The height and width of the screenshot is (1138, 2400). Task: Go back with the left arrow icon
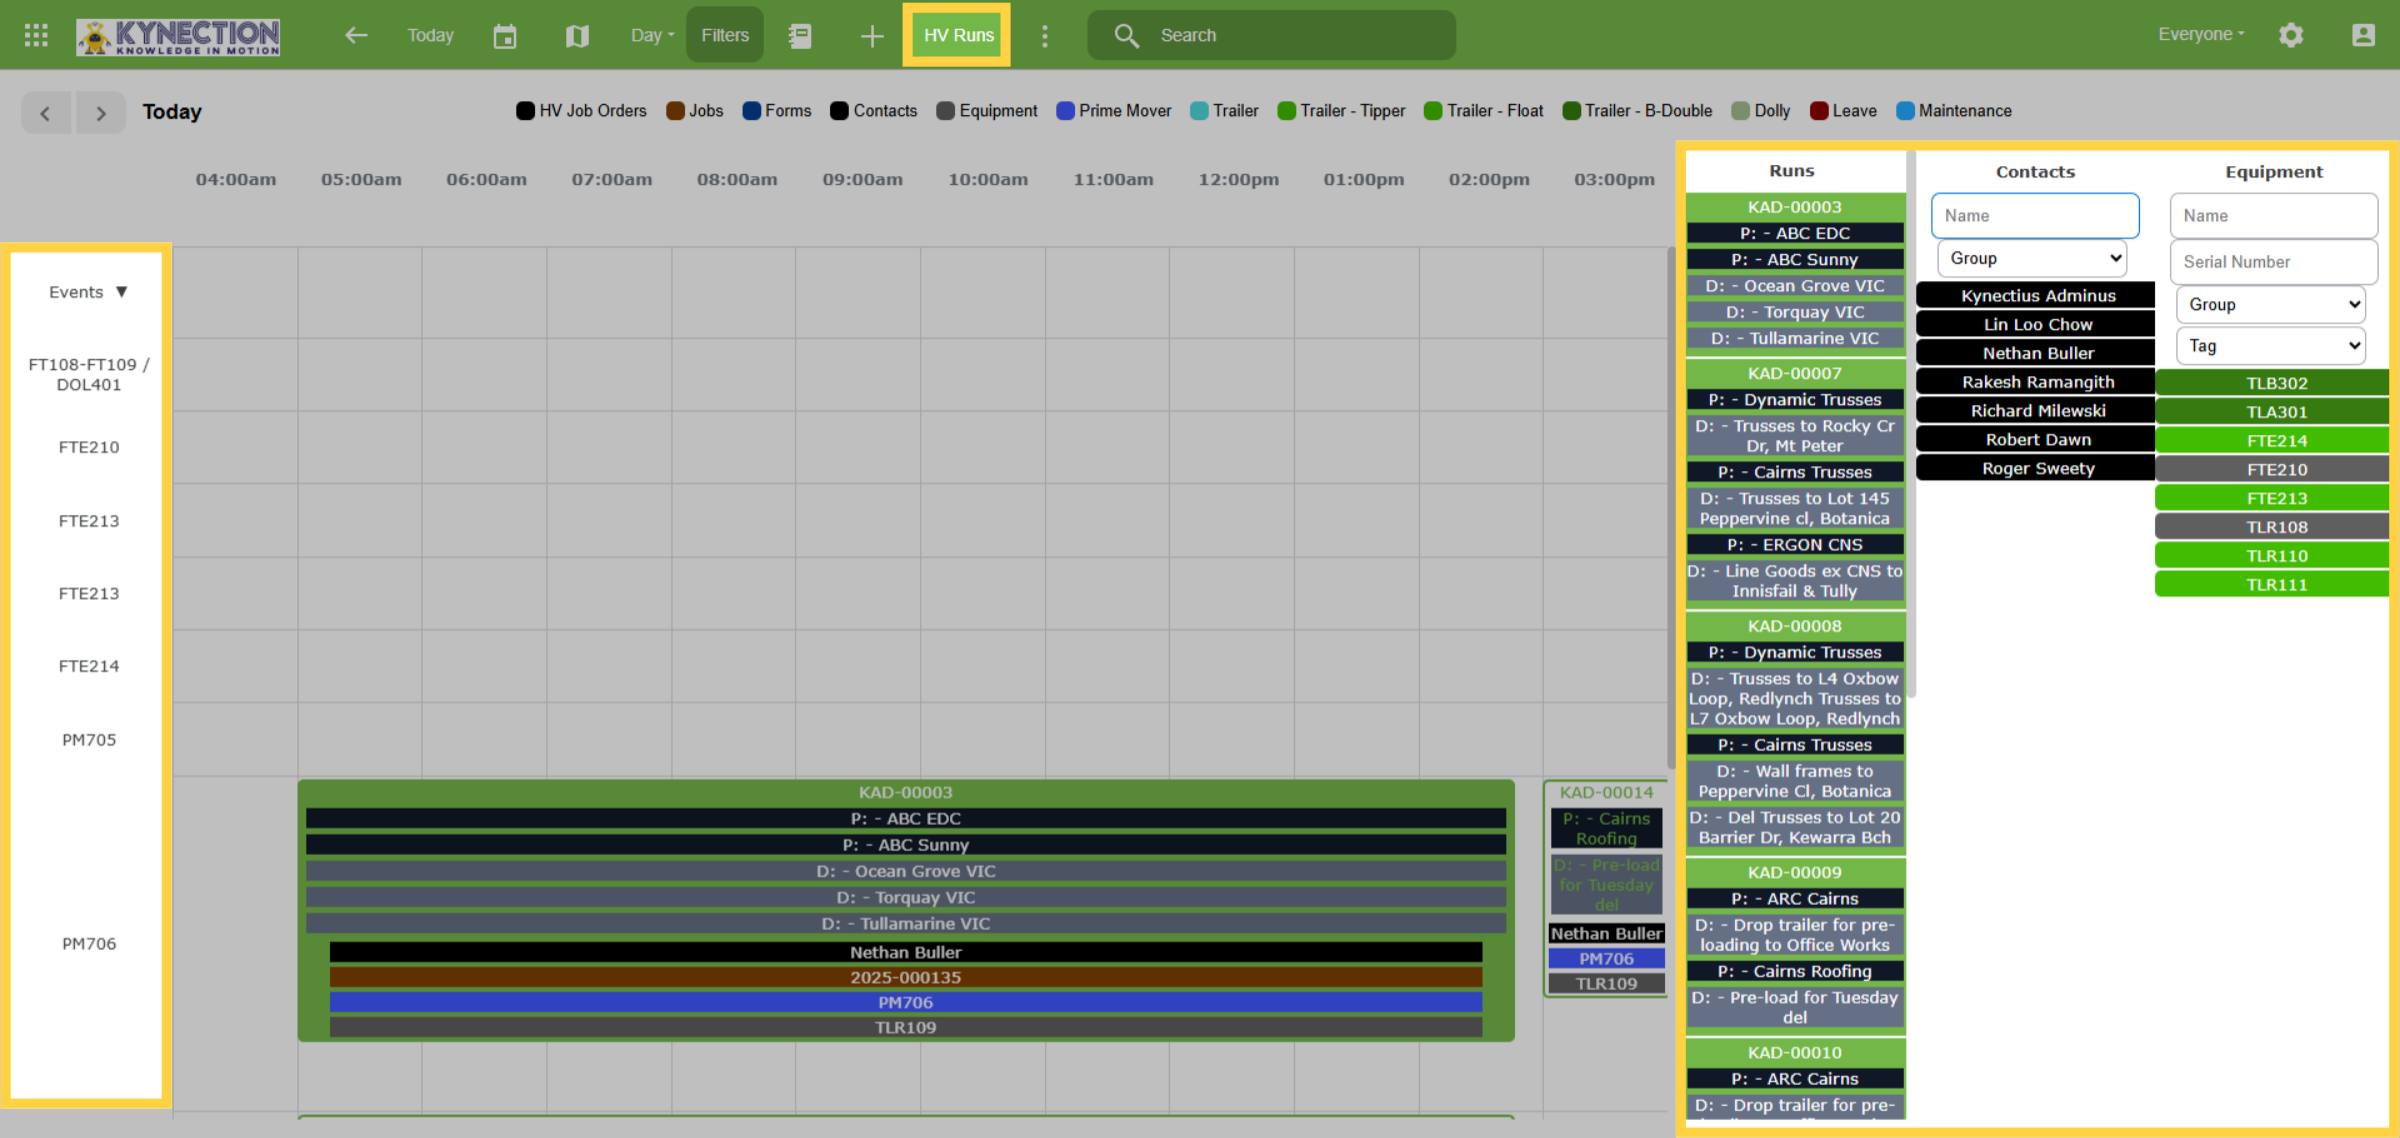pos(356,35)
